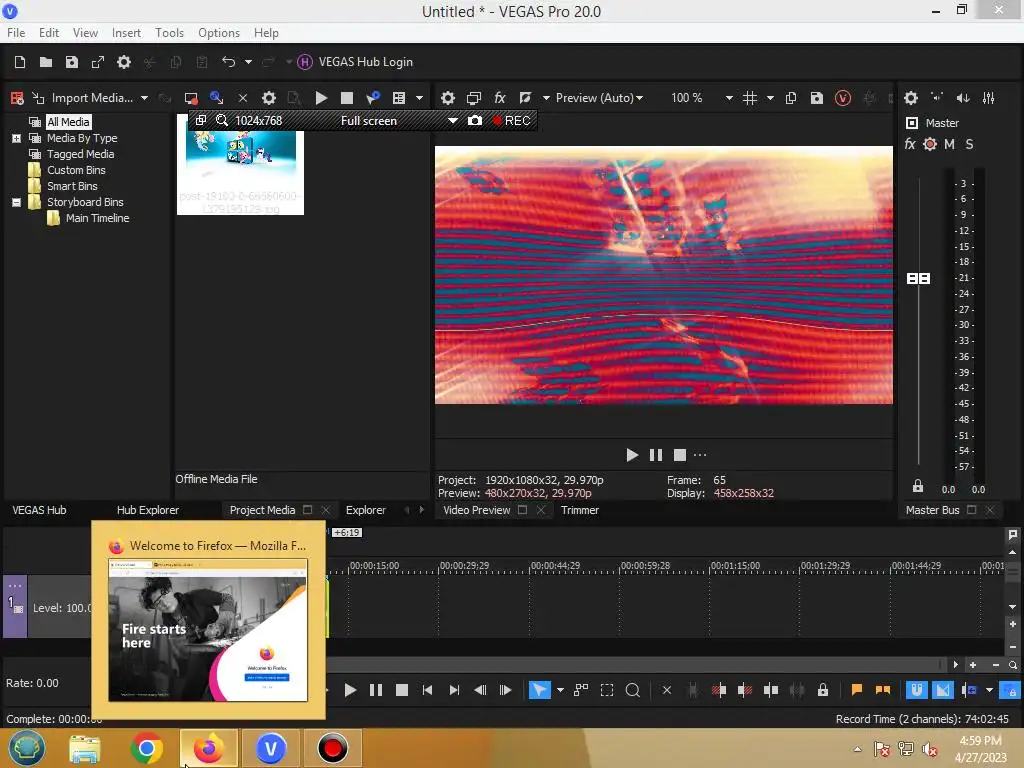
Task: Open the Tools menu
Action: (x=169, y=33)
